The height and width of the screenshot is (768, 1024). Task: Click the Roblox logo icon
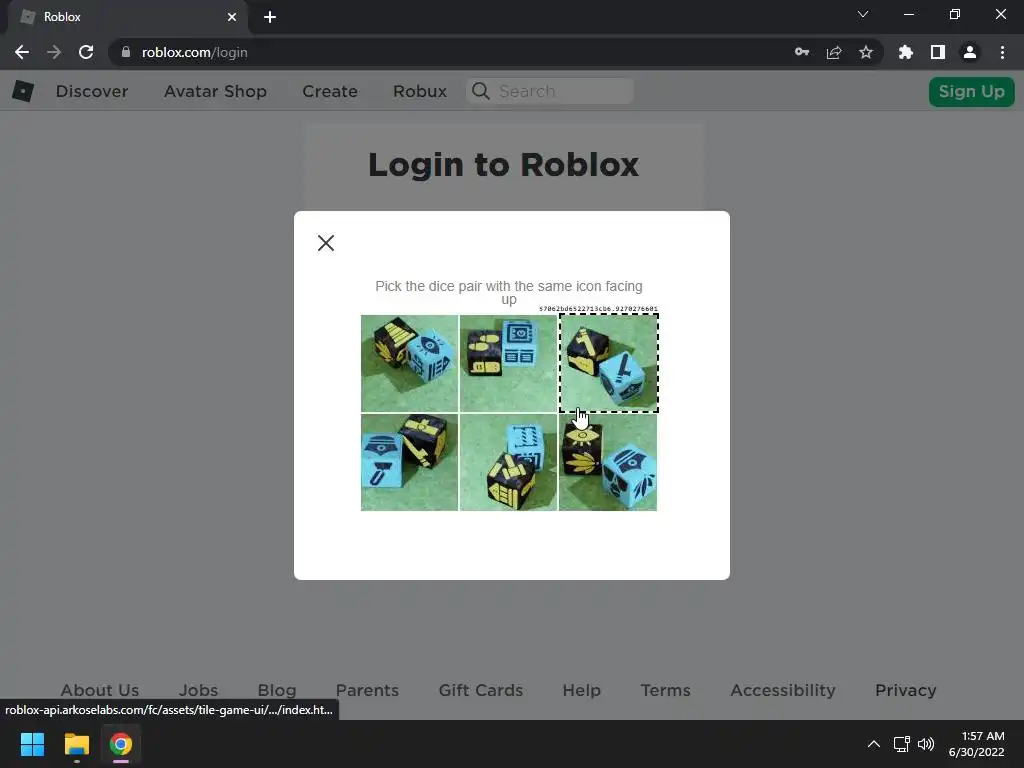(x=23, y=91)
